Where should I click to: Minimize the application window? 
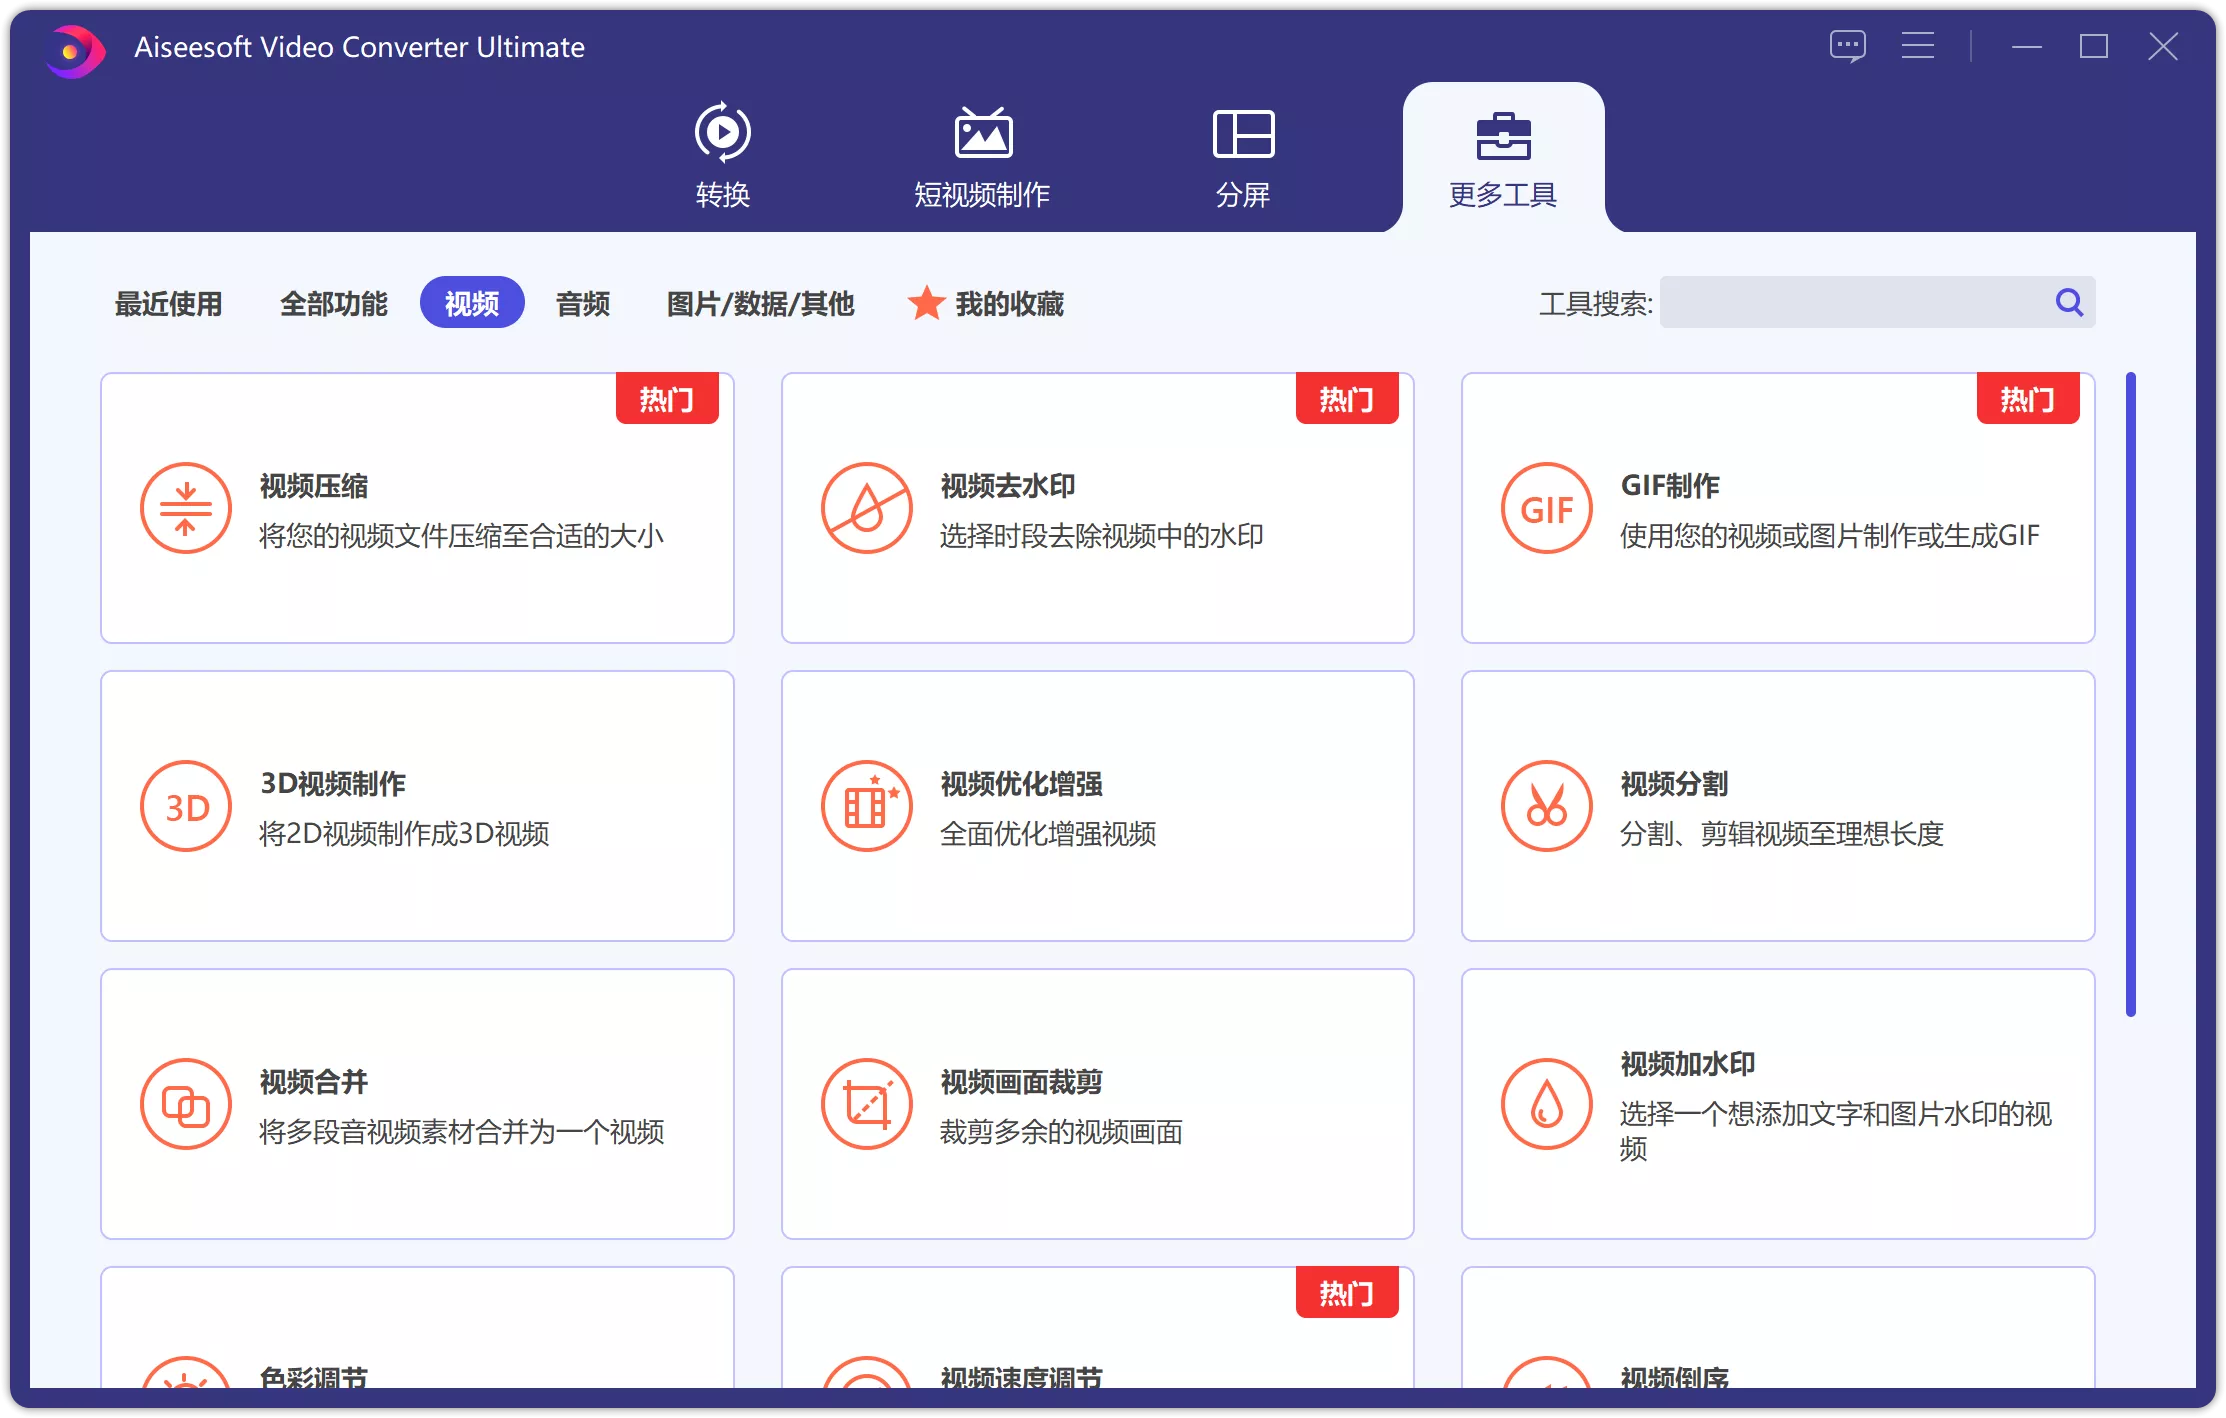click(x=2027, y=47)
